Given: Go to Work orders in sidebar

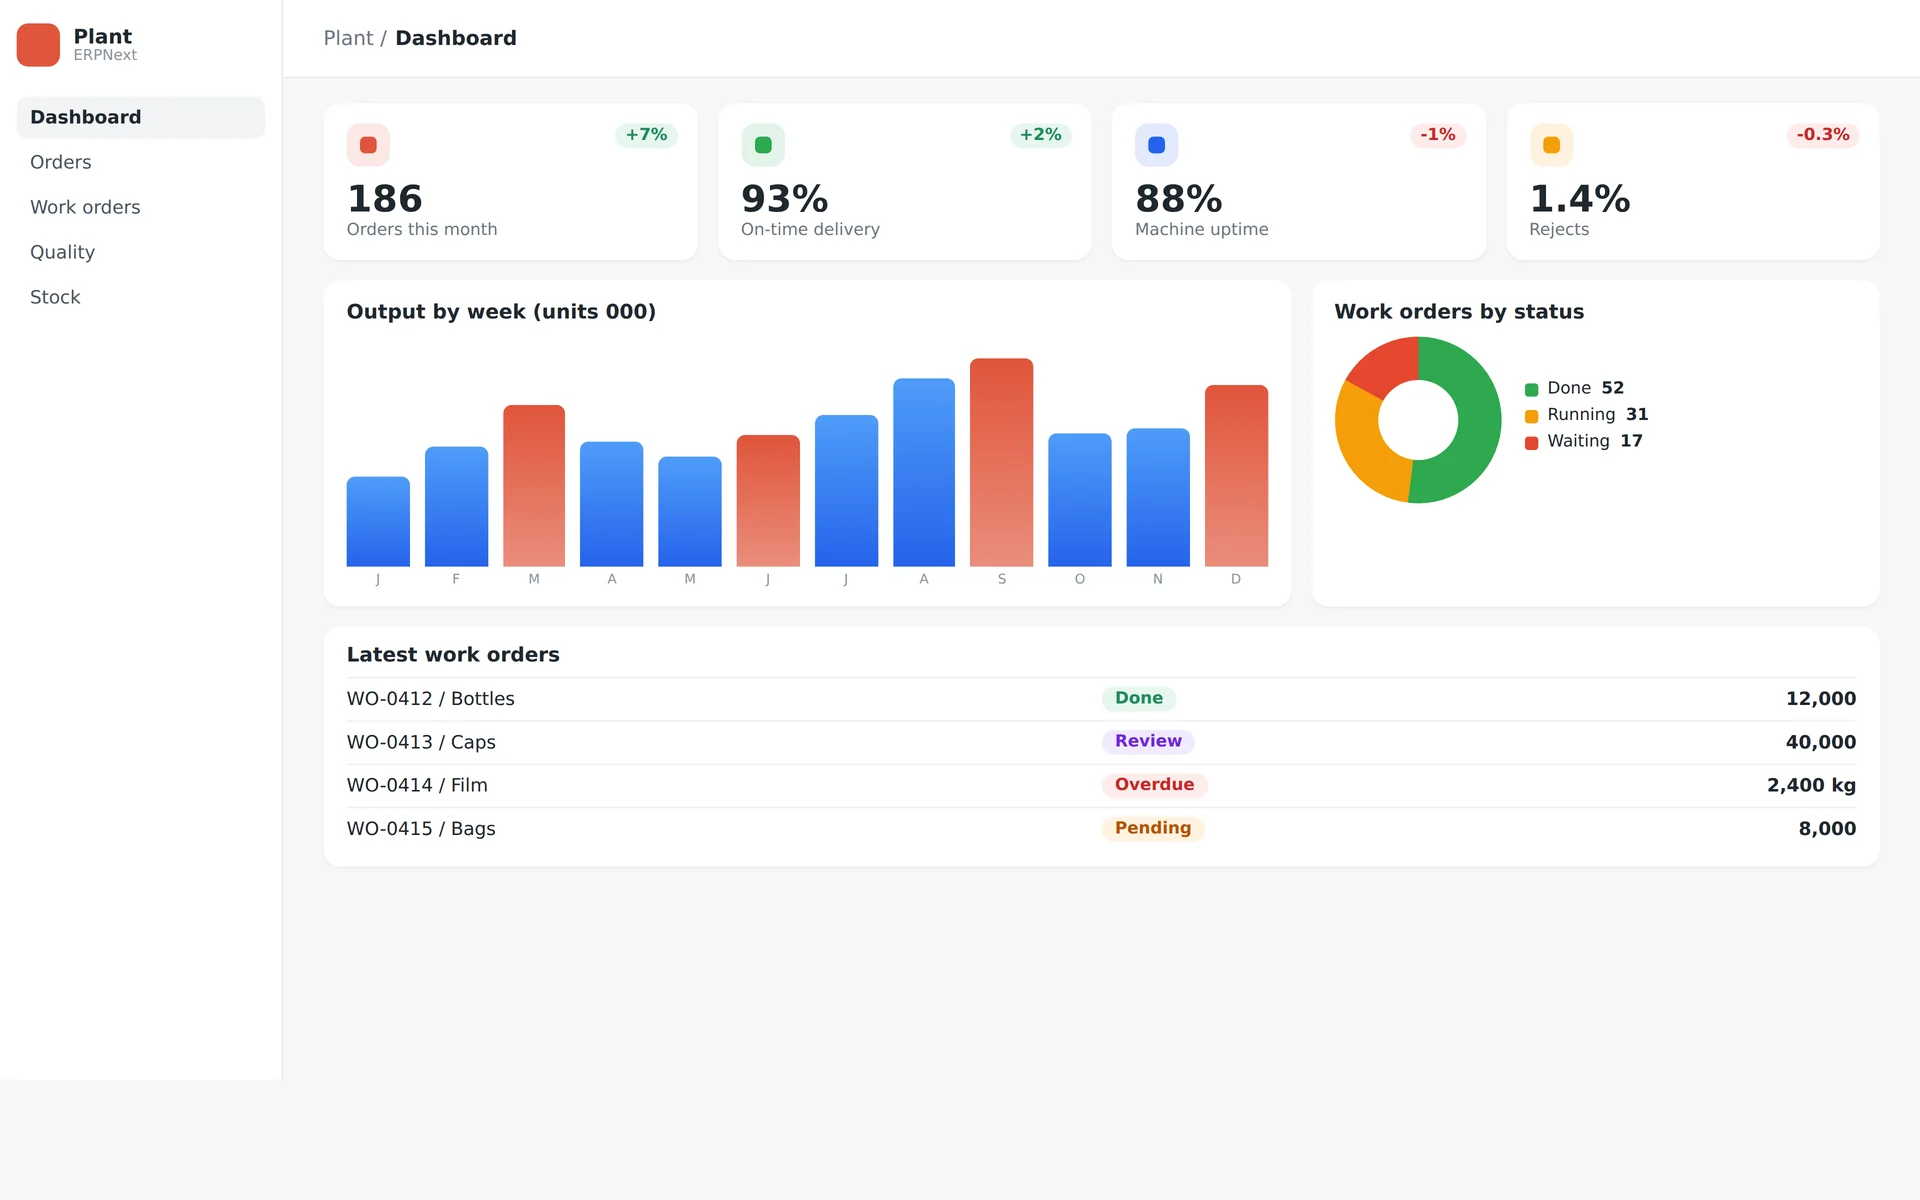Looking at the screenshot, I should 141,207.
